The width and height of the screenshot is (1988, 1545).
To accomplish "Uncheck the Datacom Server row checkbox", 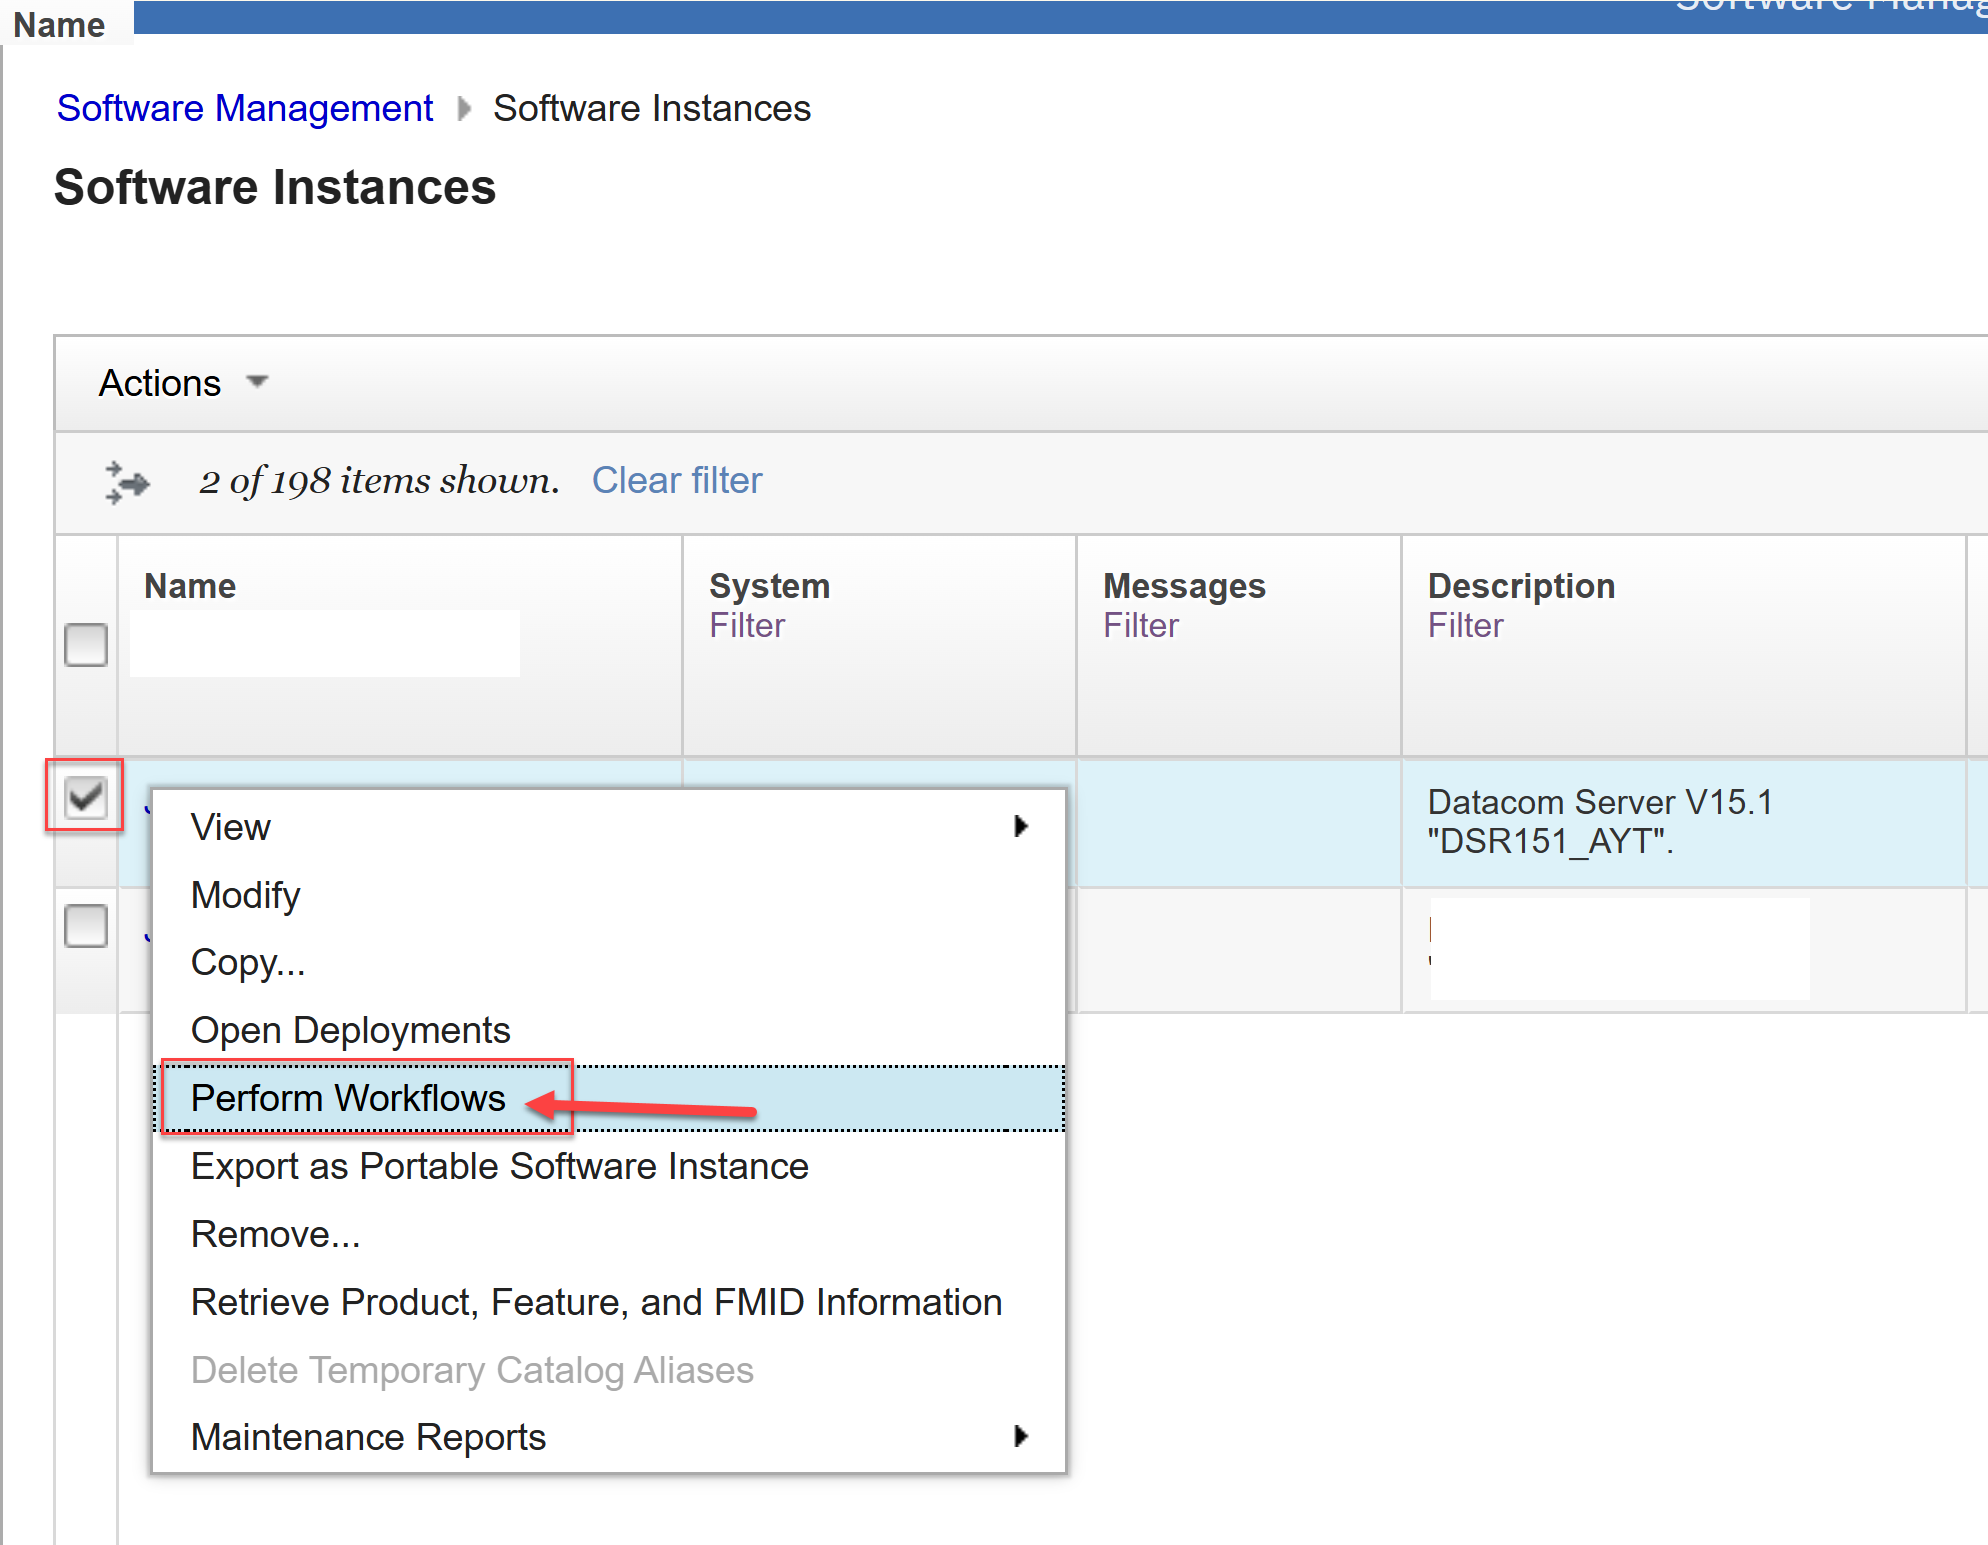I will pyautogui.click(x=86, y=797).
